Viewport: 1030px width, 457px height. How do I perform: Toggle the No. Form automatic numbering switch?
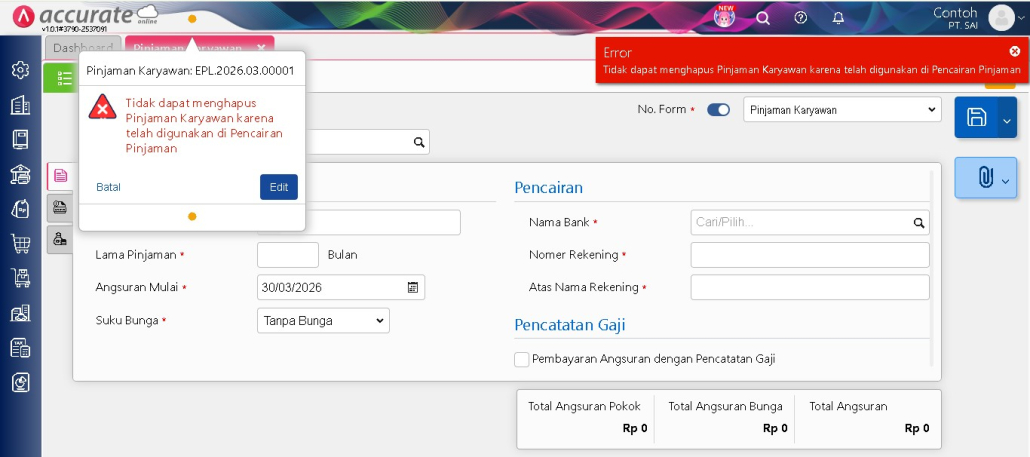(x=718, y=110)
